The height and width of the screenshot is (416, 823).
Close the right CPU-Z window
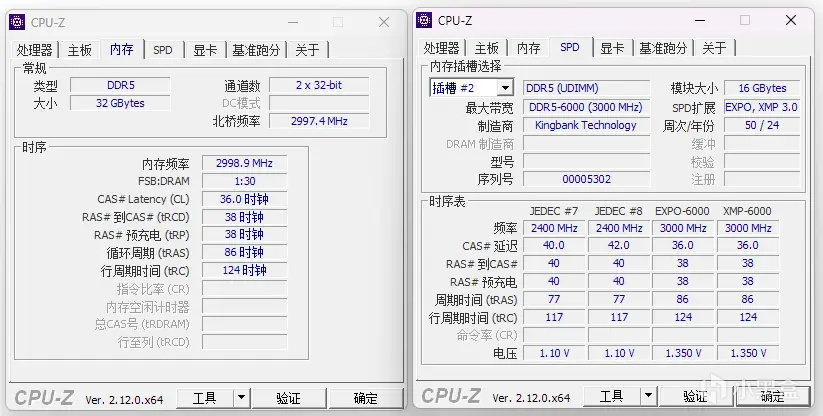coord(791,20)
